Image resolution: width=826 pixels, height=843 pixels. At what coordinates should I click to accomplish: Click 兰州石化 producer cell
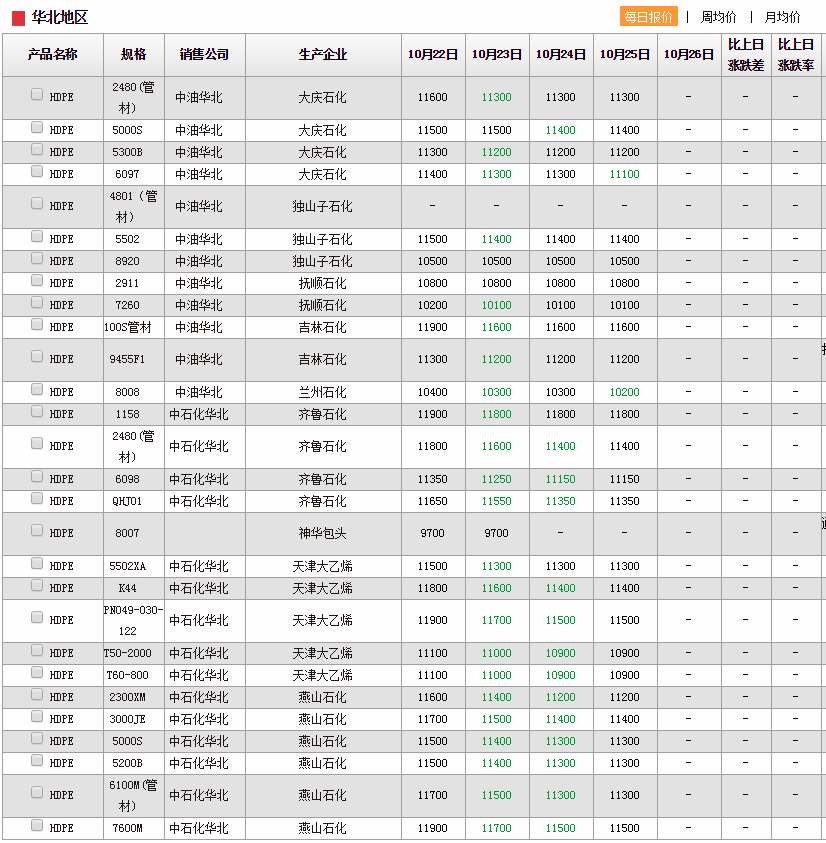323,392
